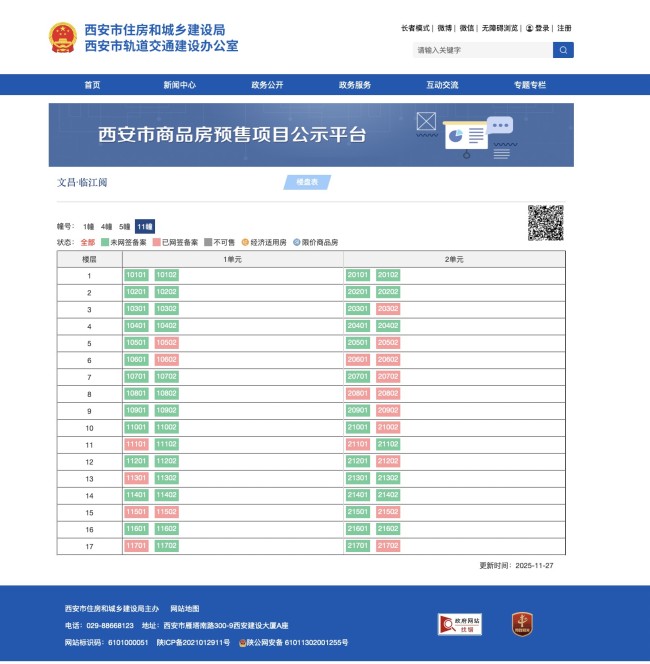Open the QR code image
Screen dimensions: 650x664
(545, 223)
